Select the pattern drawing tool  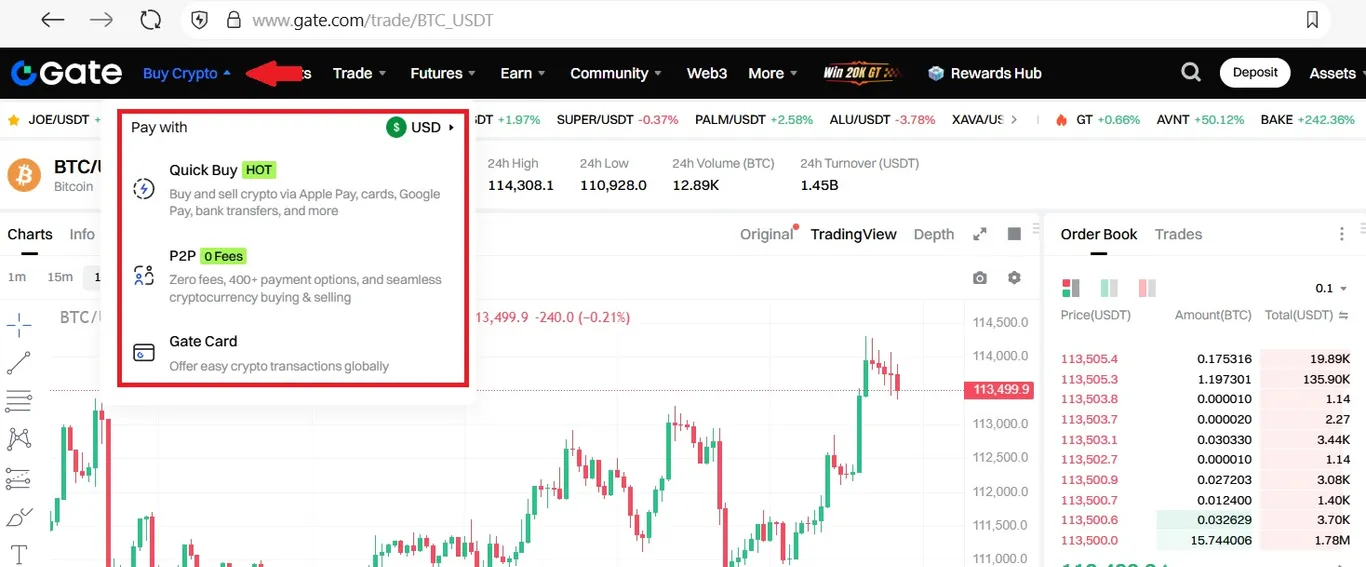19,439
